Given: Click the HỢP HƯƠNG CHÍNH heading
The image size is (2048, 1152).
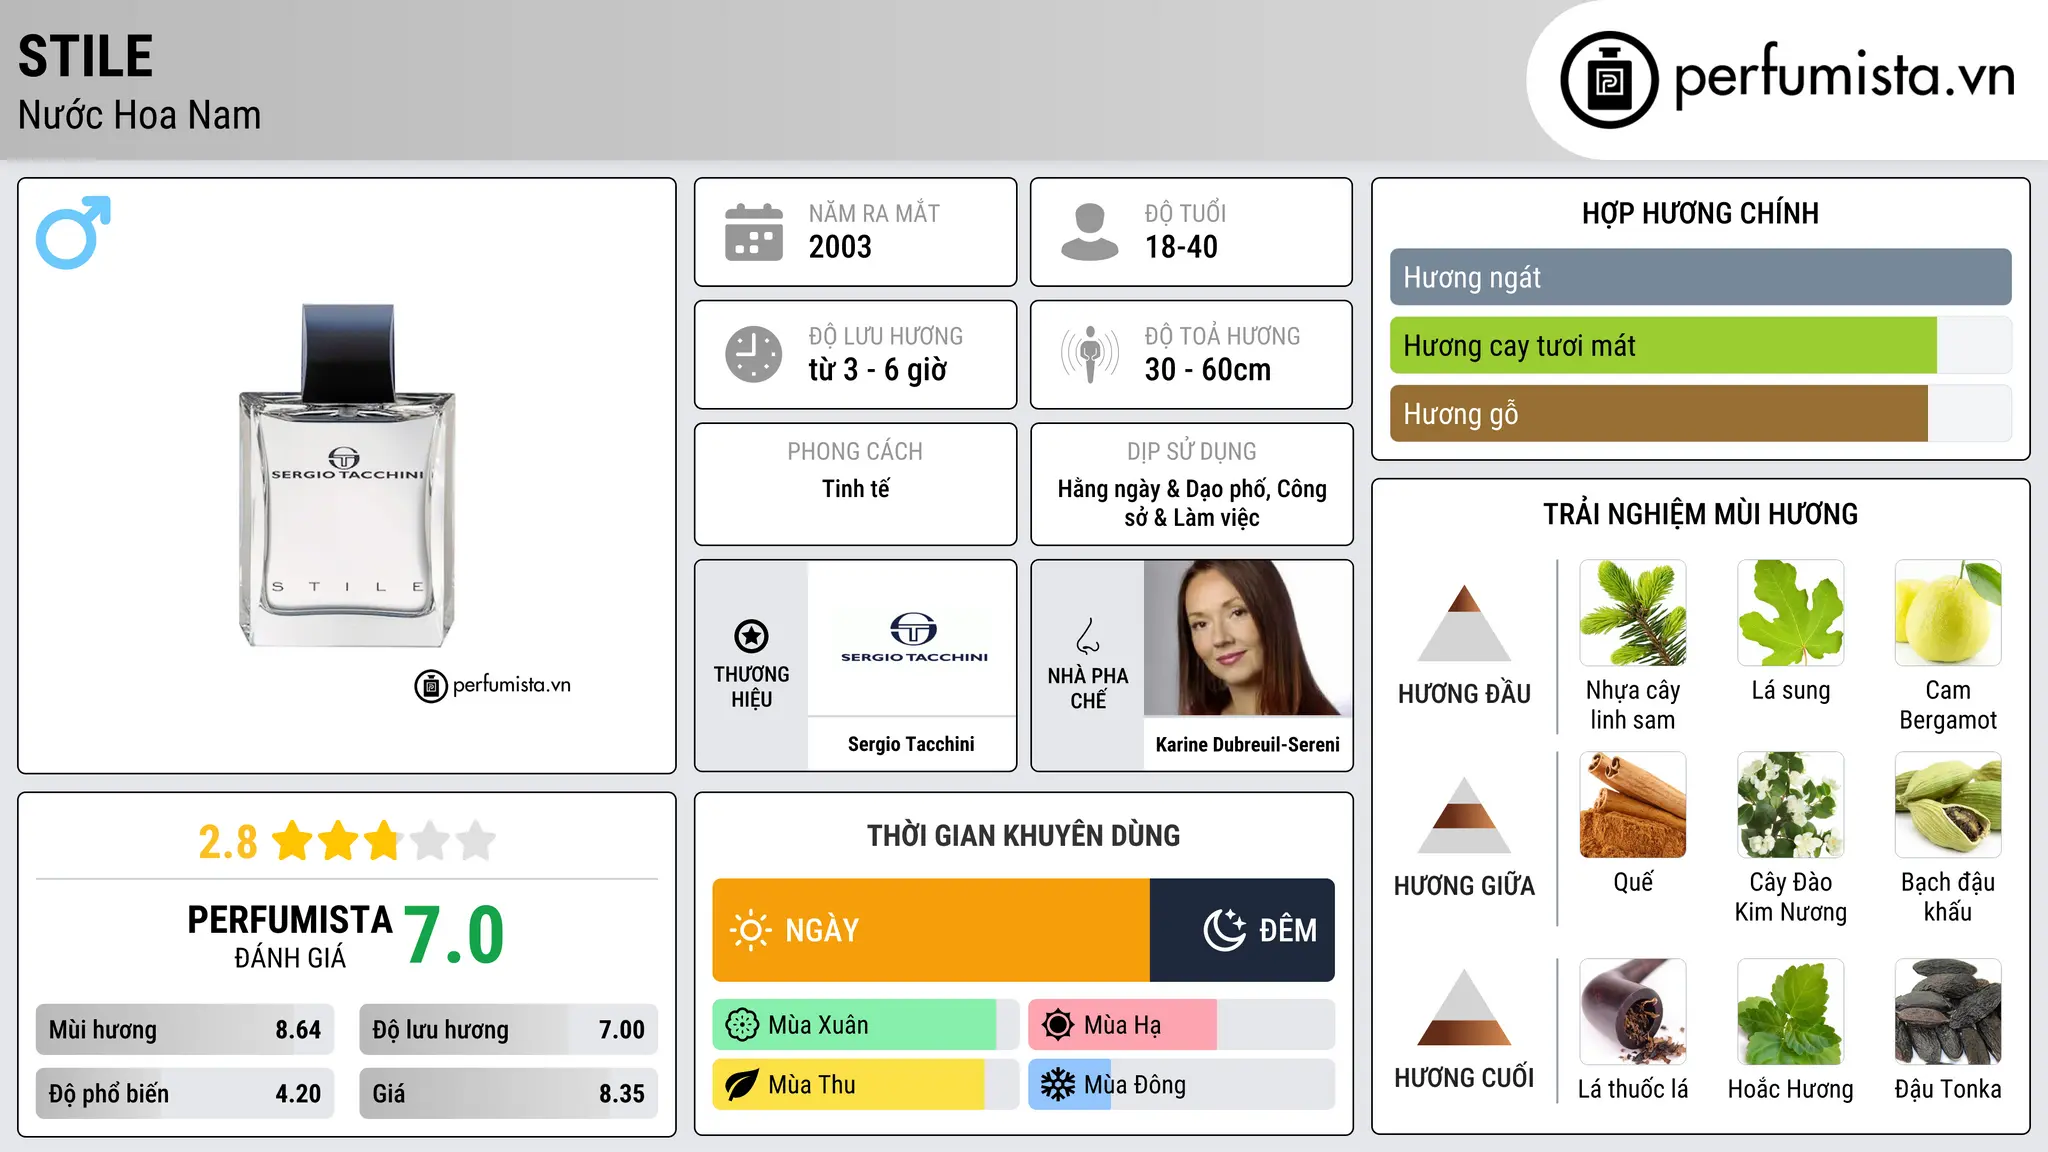Looking at the screenshot, I should pos(1701,213).
